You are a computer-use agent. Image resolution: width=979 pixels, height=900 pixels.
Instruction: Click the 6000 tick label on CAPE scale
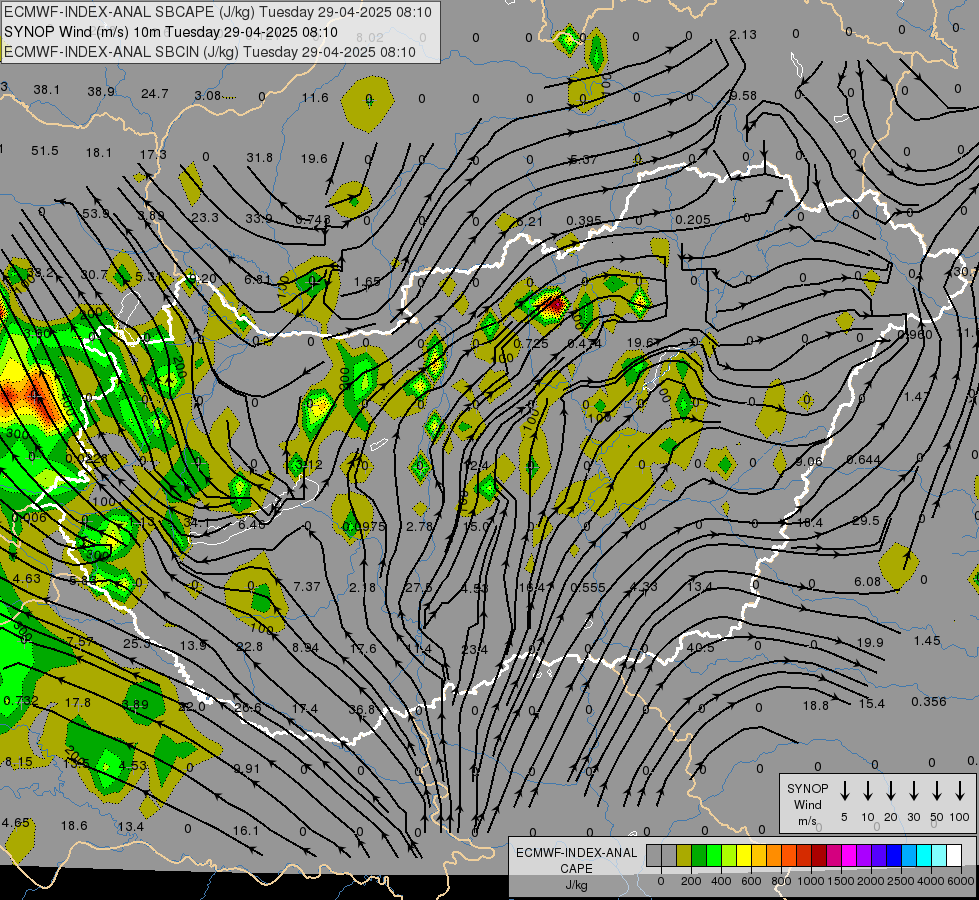pyautogui.click(x=961, y=881)
